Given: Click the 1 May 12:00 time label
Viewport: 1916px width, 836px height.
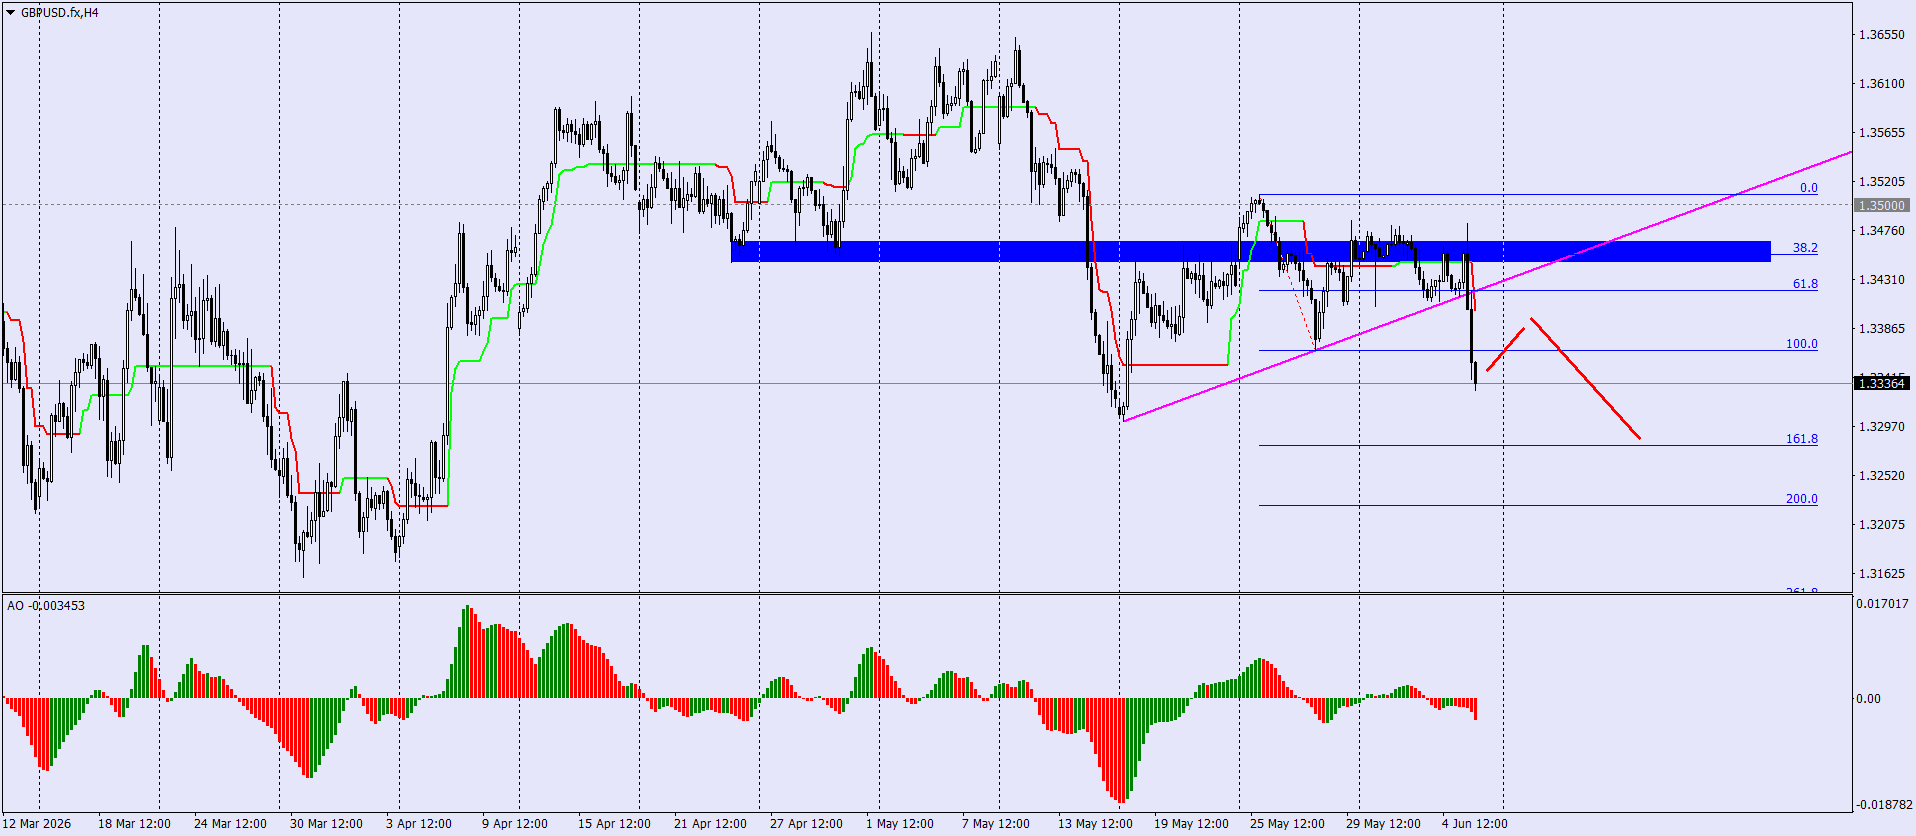Looking at the screenshot, I should (899, 824).
